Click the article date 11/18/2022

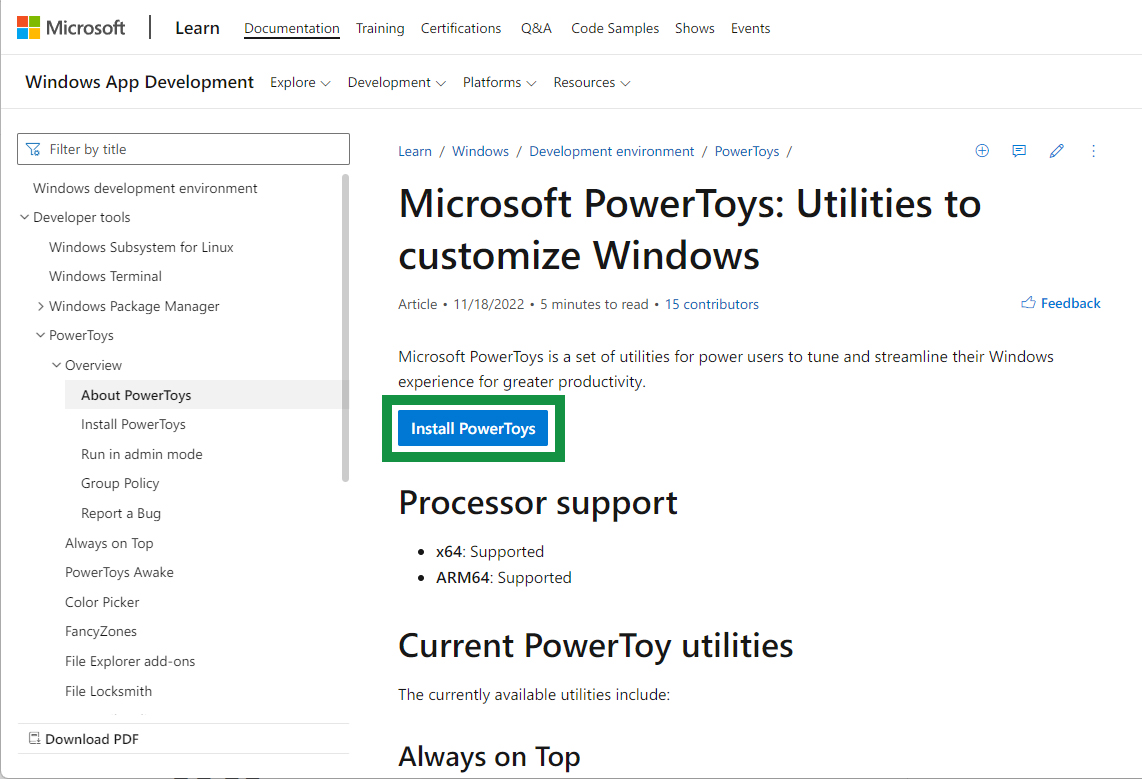(x=489, y=304)
